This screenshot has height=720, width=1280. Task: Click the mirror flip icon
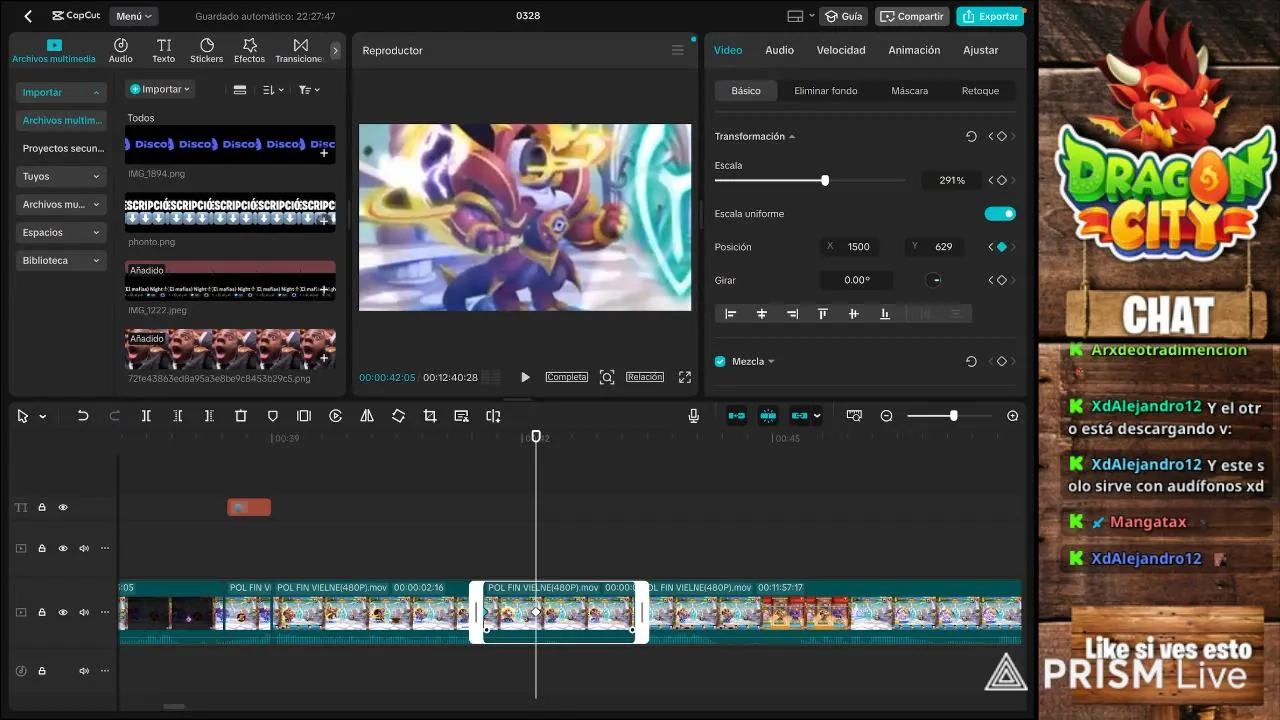[367, 416]
